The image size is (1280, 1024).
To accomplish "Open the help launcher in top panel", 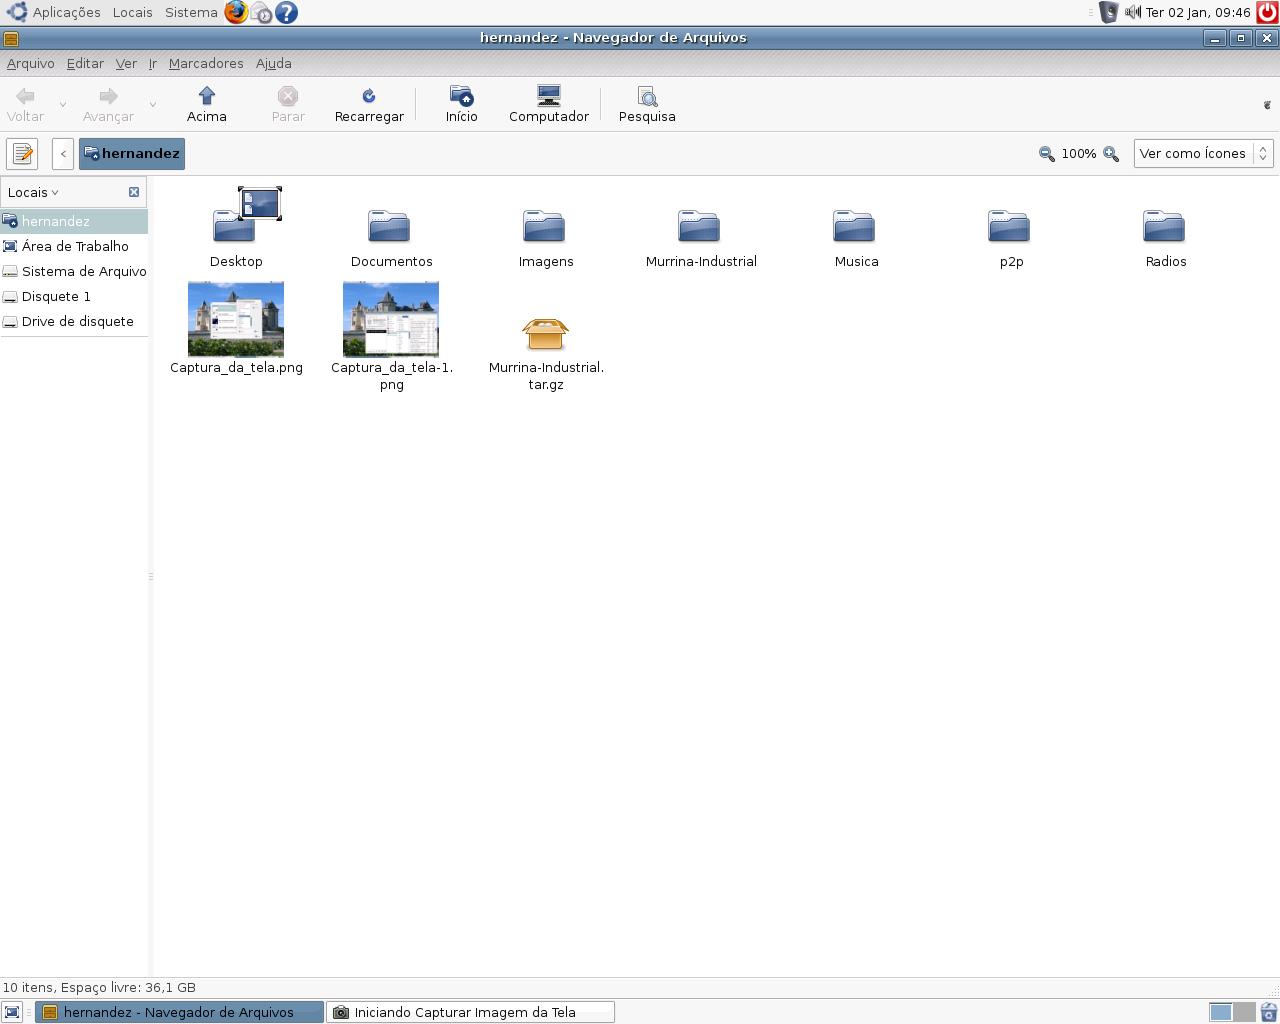I will tap(286, 12).
